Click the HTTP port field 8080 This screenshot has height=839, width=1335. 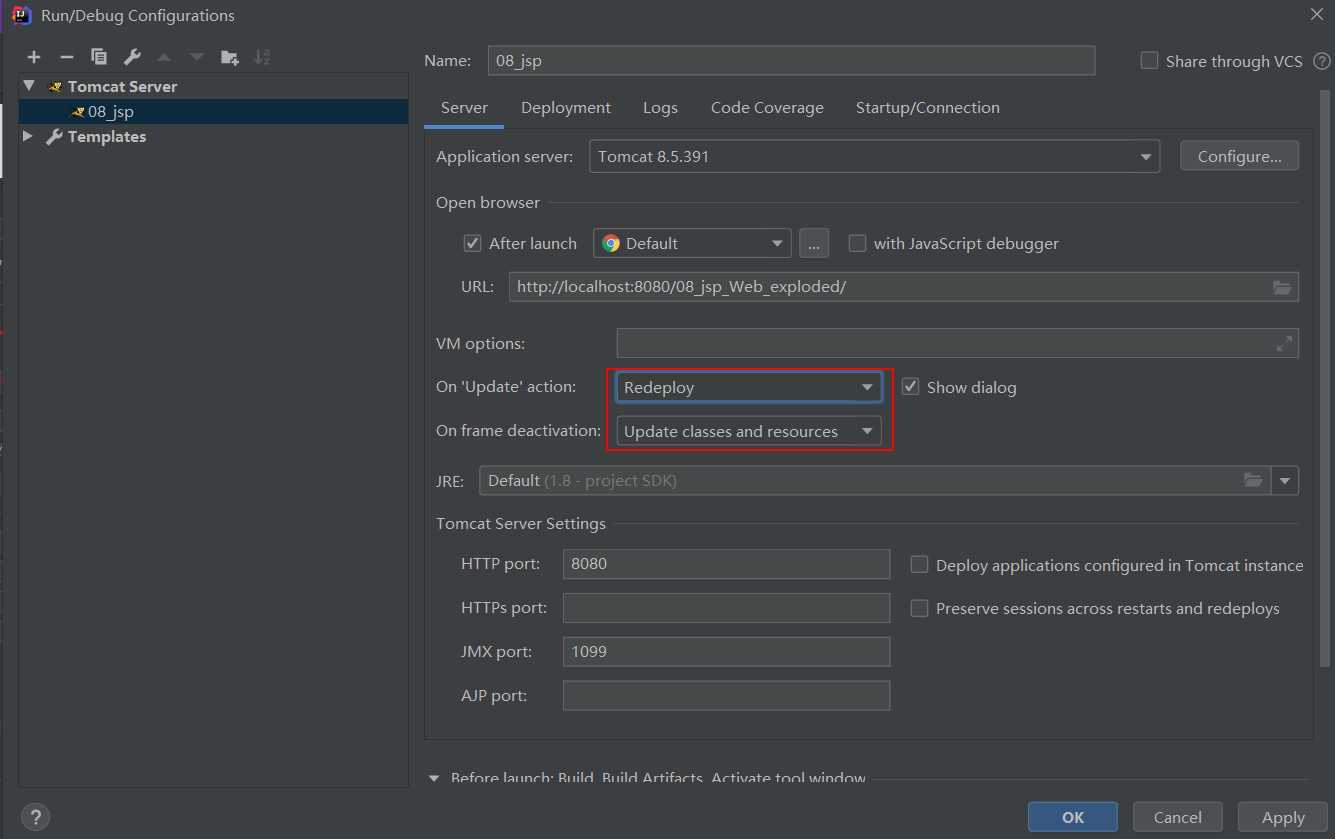[x=726, y=563]
